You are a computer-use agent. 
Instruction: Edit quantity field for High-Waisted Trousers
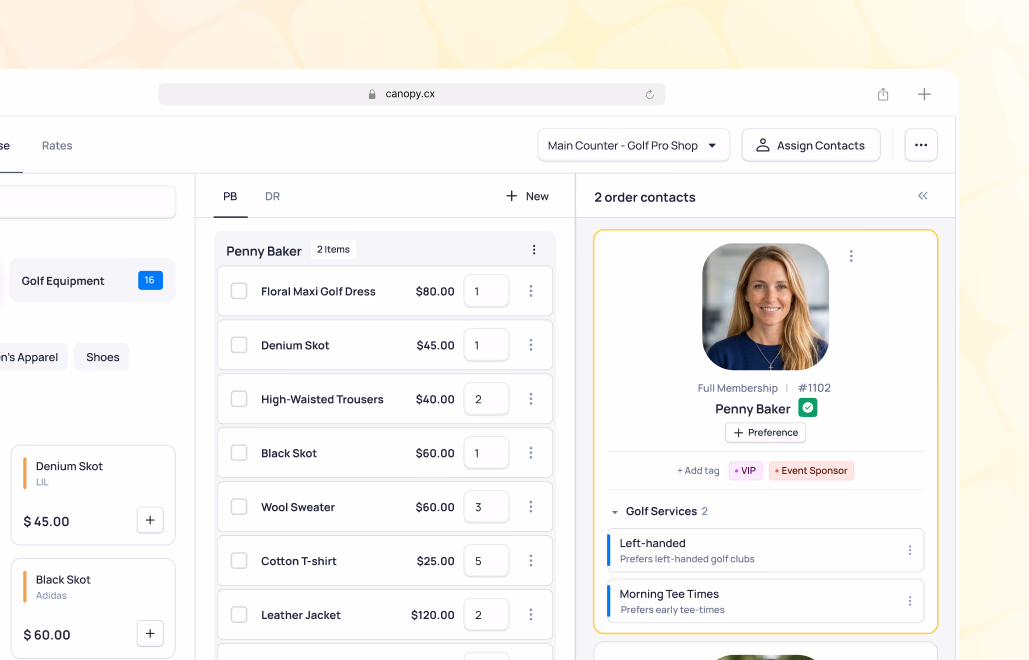[486, 399]
